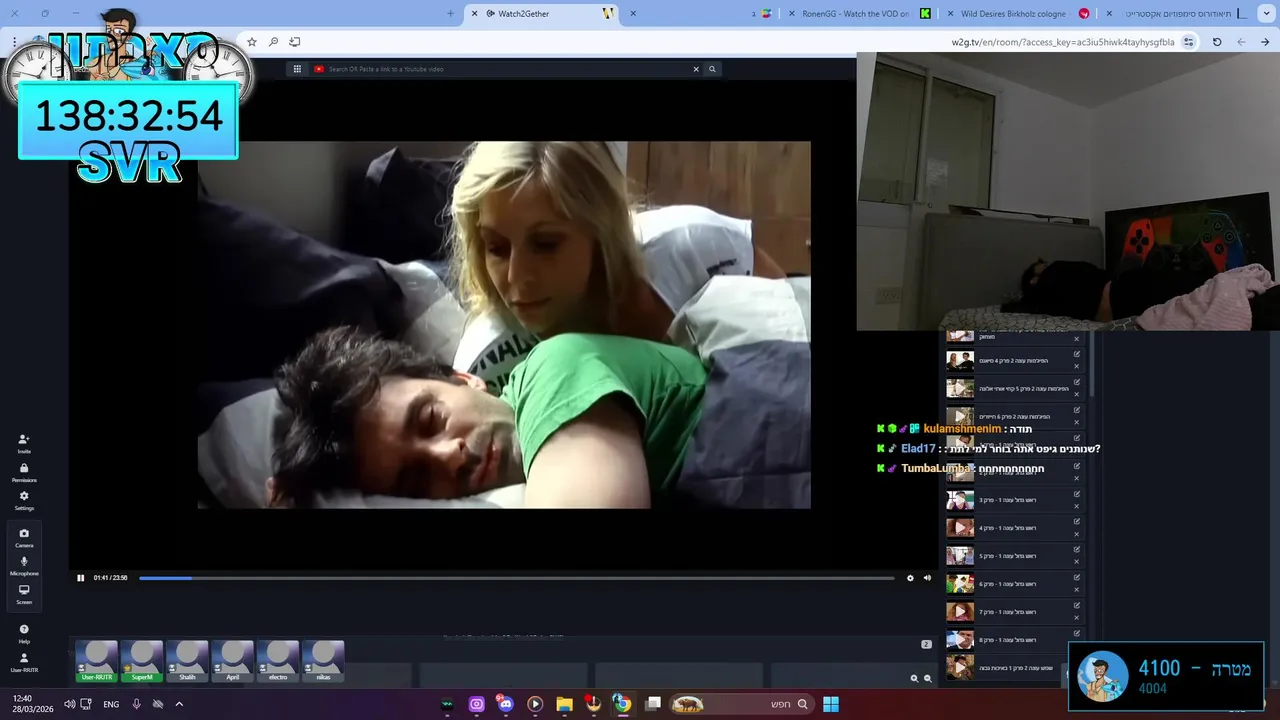Screen dimensions: 1280x720
Task: Play playlist item 'ראשו גדול עונה 1 - פרק 4'
Action: tap(1013, 528)
